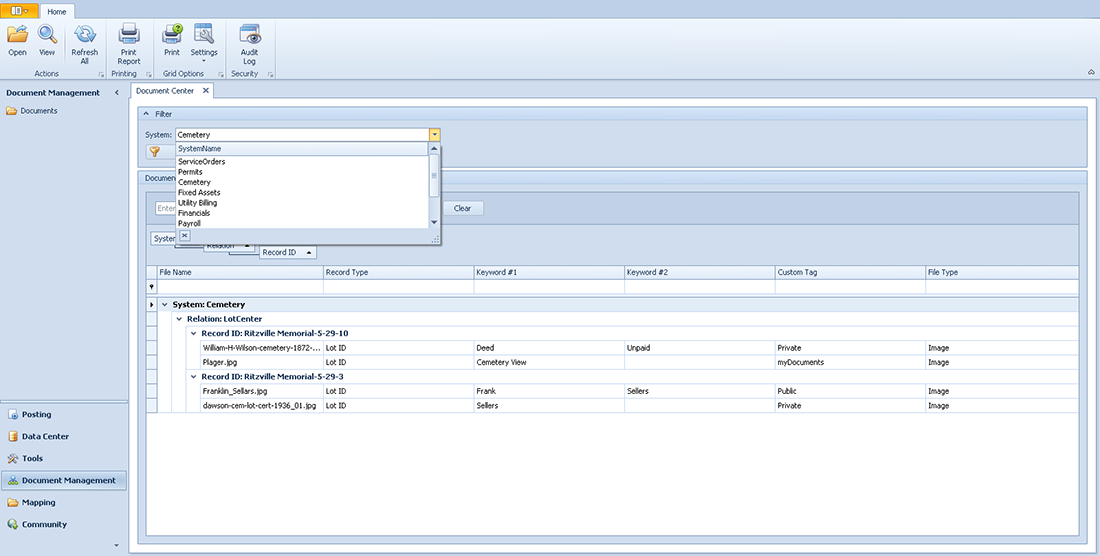Click the File Name auto-filter row cell
The height and width of the screenshot is (556, 1100).
point(240,287)
